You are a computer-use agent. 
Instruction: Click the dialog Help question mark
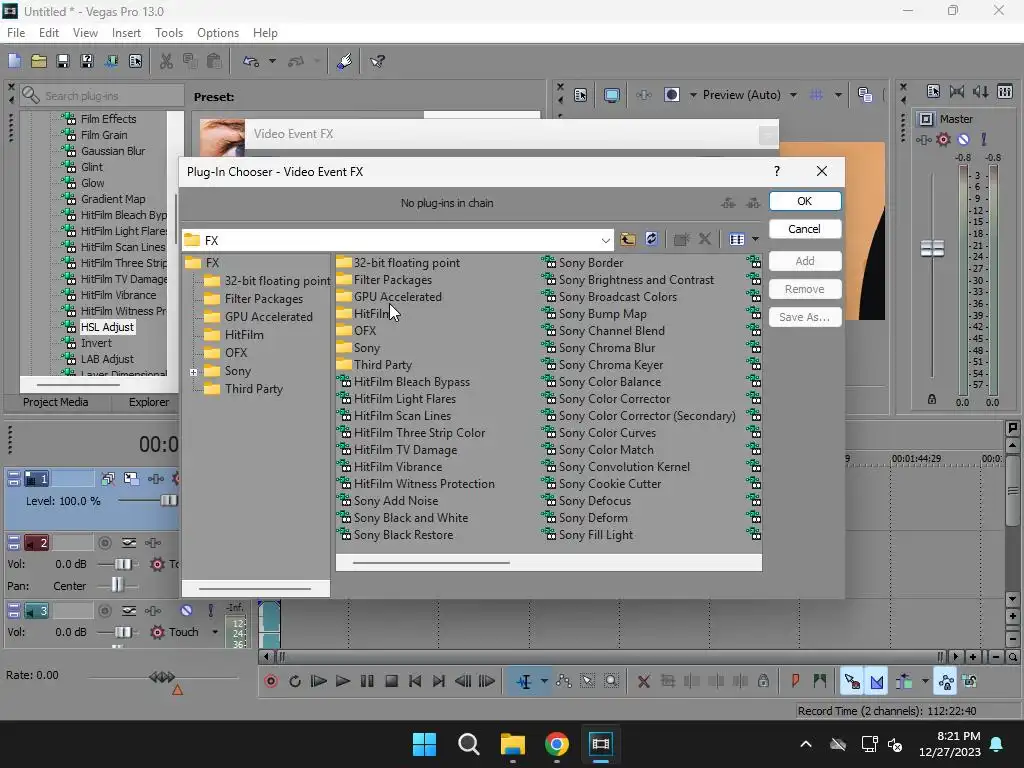point(776,171)
